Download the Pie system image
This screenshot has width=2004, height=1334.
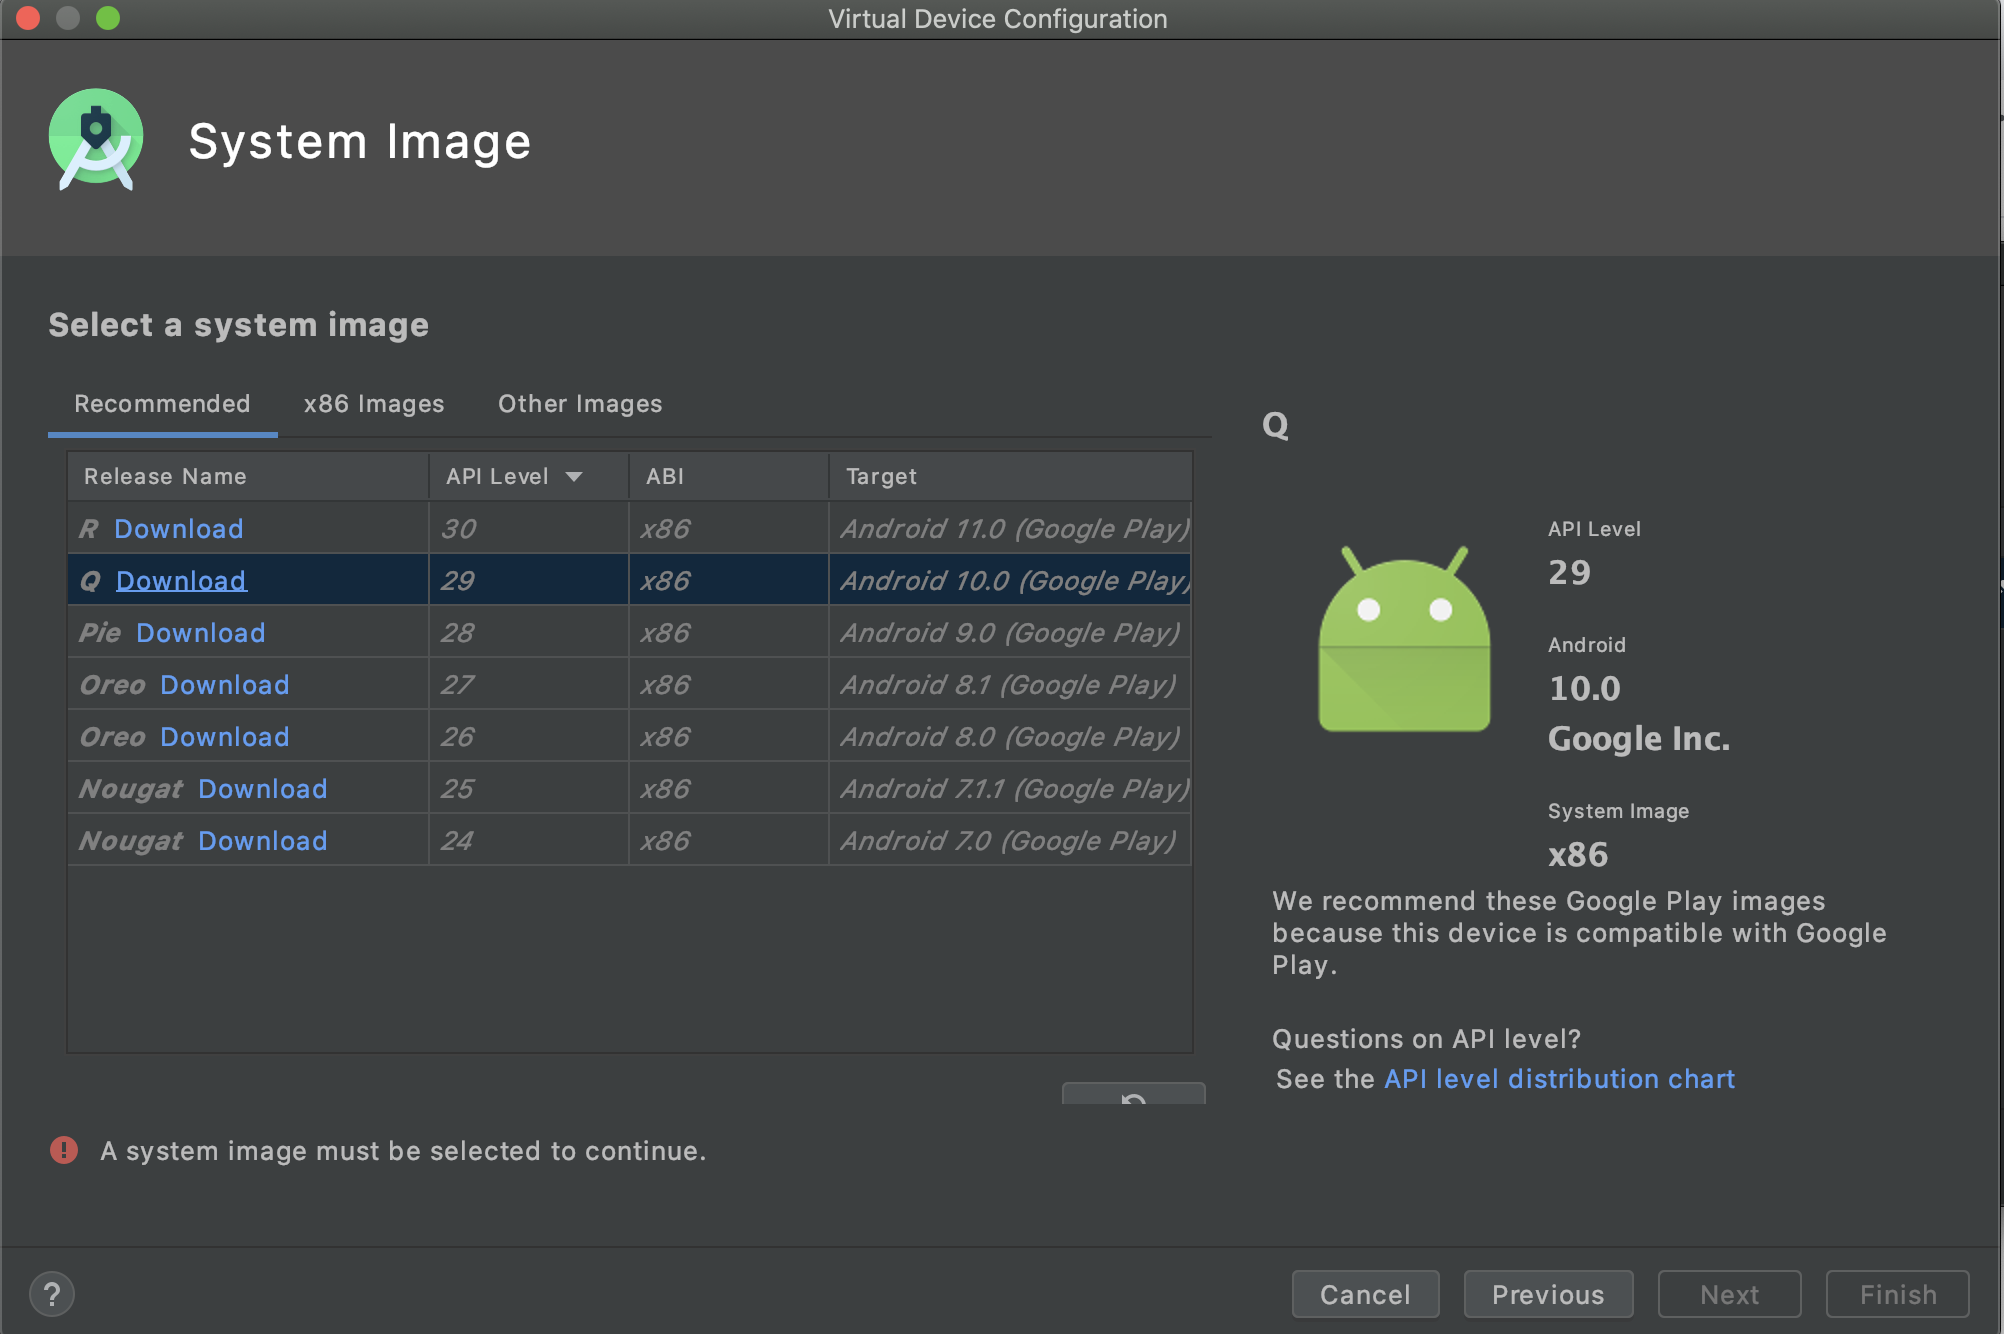coord(200,633)
